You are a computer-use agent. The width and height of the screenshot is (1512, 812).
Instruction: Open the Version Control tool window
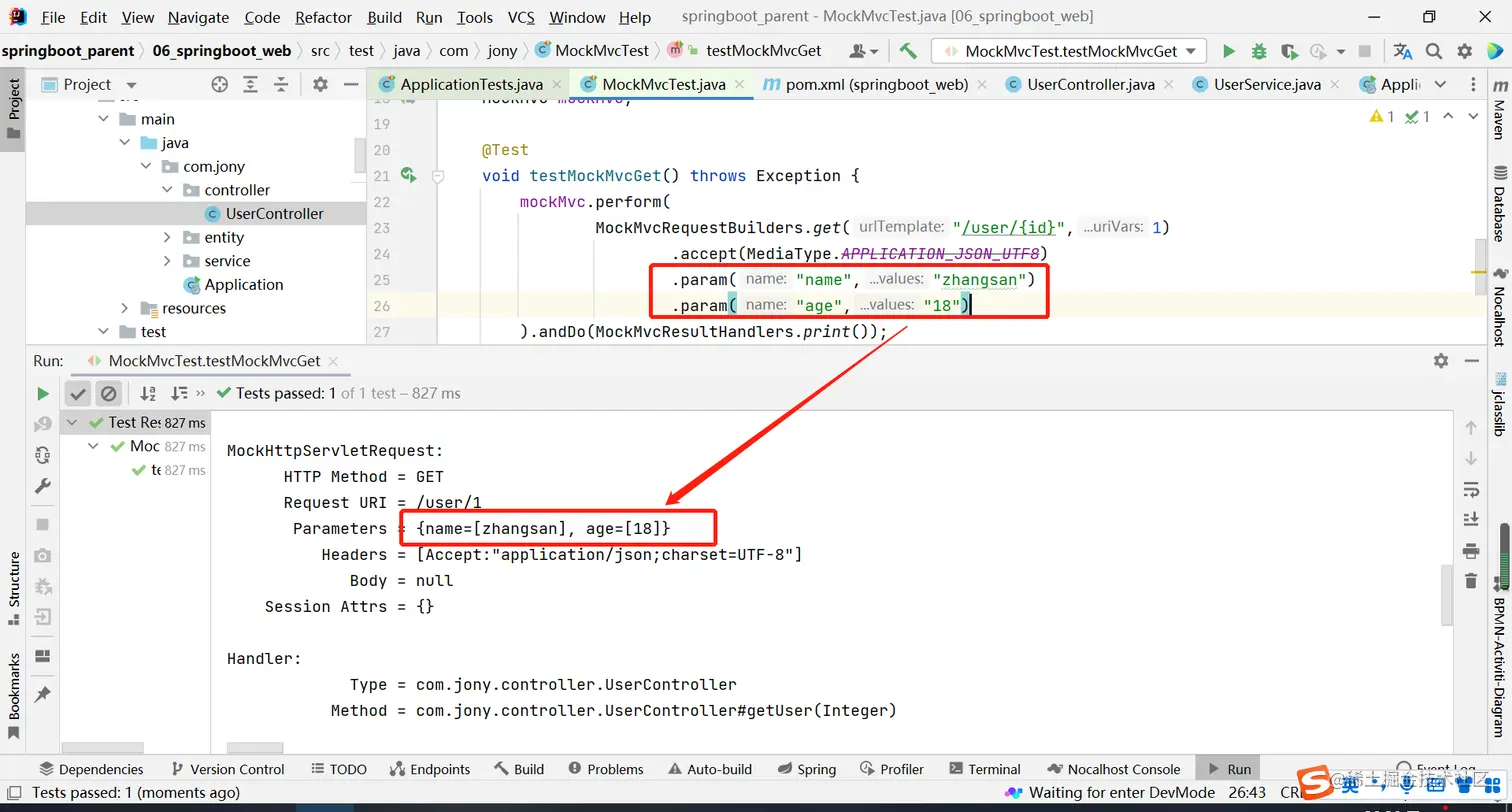pyautogui.click(x=227, y=769)
